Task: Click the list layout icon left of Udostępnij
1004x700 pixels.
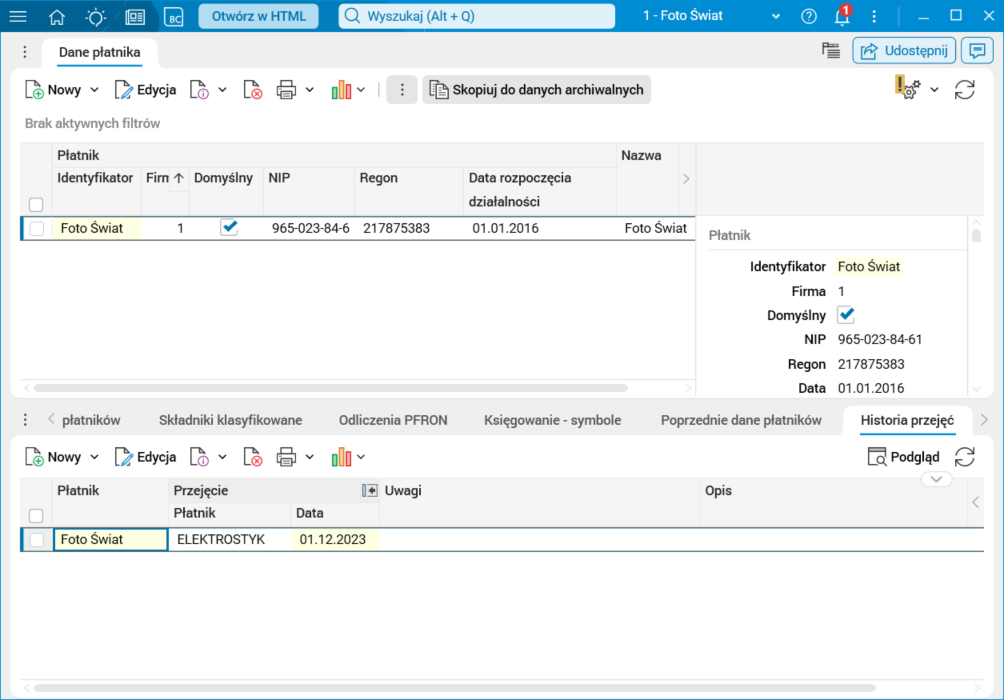Action: pos(831,51)
